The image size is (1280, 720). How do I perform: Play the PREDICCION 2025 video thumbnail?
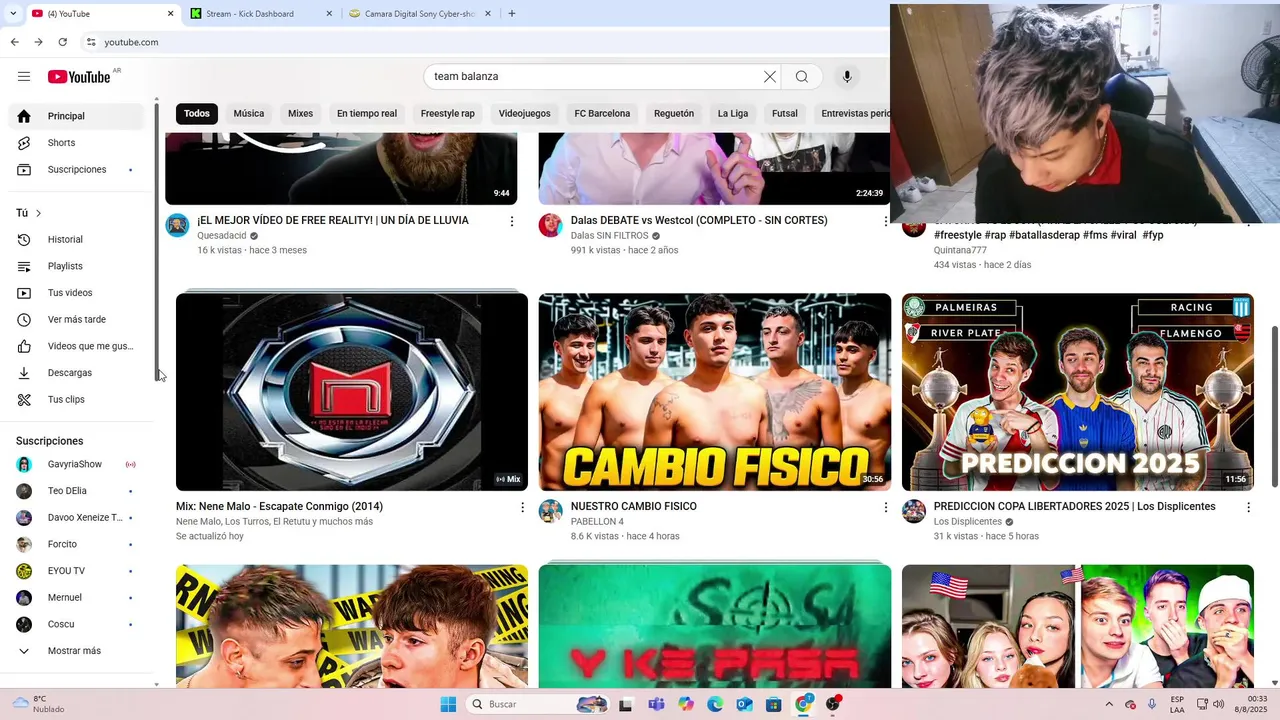tap(1078, 392)
